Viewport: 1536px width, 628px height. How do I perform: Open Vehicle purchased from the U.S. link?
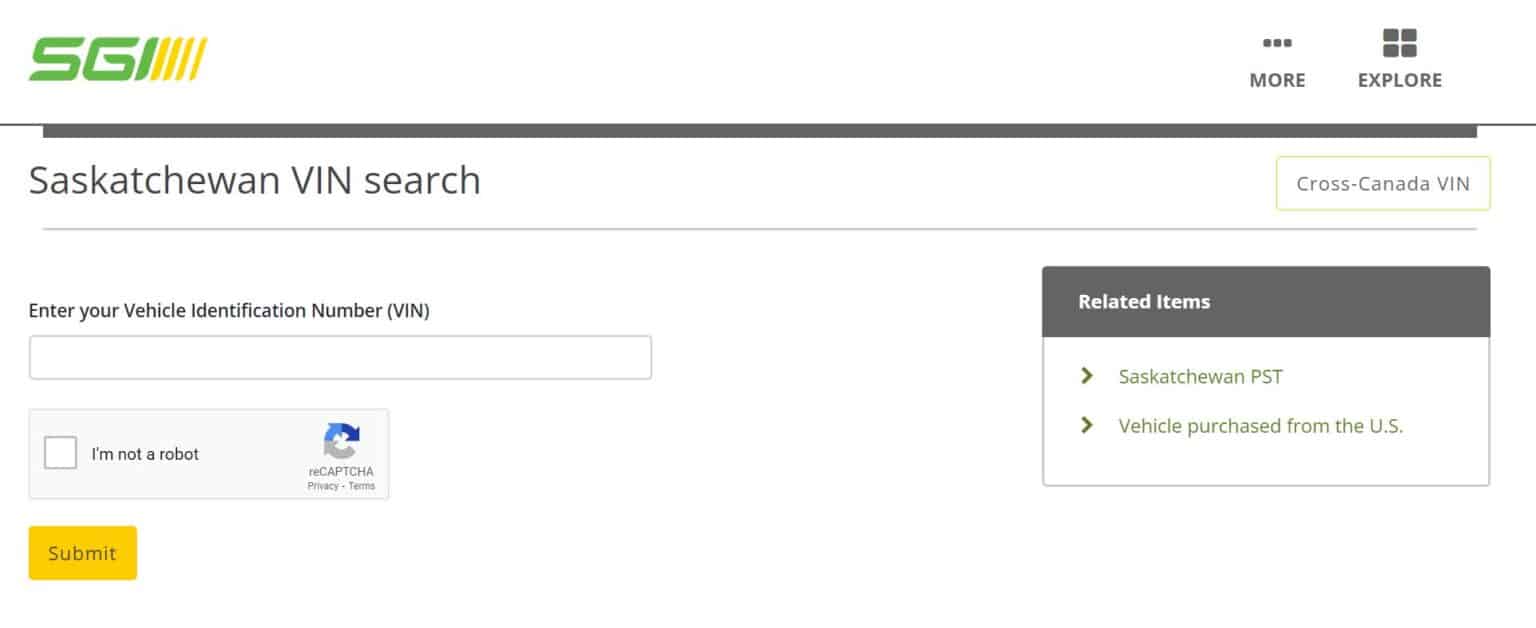pos(1260,426)
